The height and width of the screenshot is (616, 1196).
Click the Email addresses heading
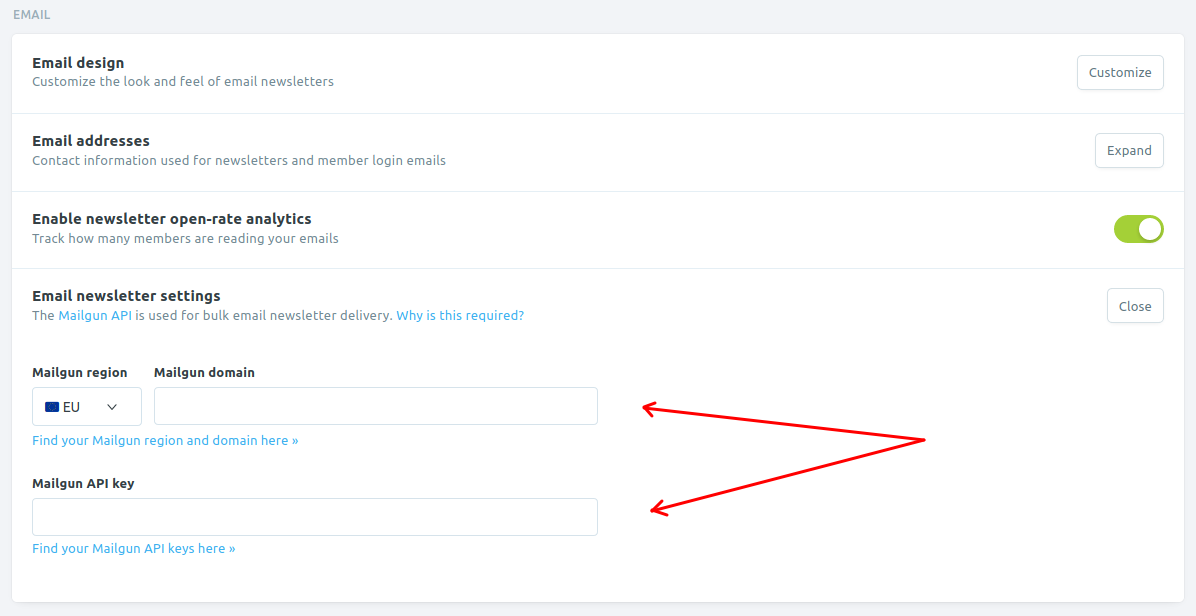coord(91,140)
